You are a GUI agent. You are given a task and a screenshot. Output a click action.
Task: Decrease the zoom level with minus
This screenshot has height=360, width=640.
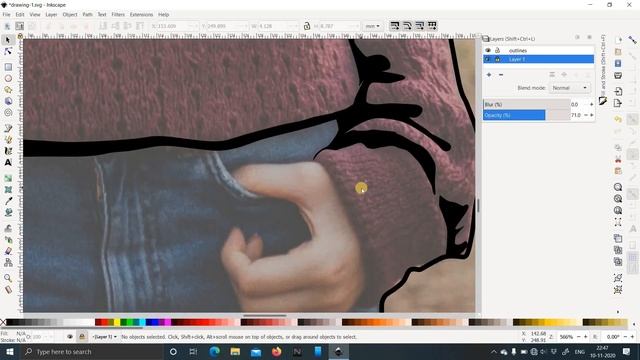[578, 337]
